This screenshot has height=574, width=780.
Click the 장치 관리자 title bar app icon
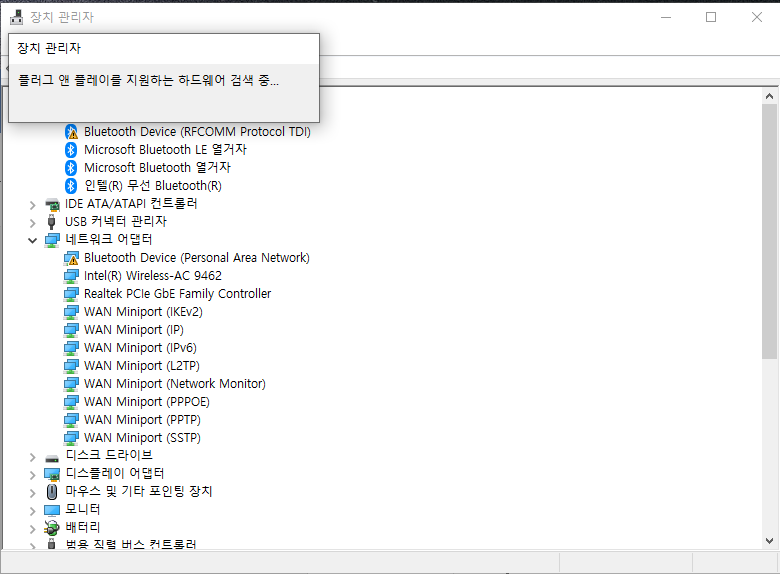coord(16,17)
